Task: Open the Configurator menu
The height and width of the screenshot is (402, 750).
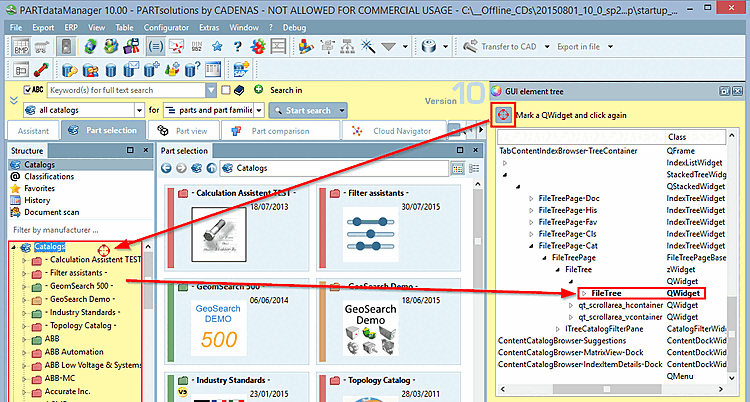Action: pyautogui.click(x=166, y=28)
